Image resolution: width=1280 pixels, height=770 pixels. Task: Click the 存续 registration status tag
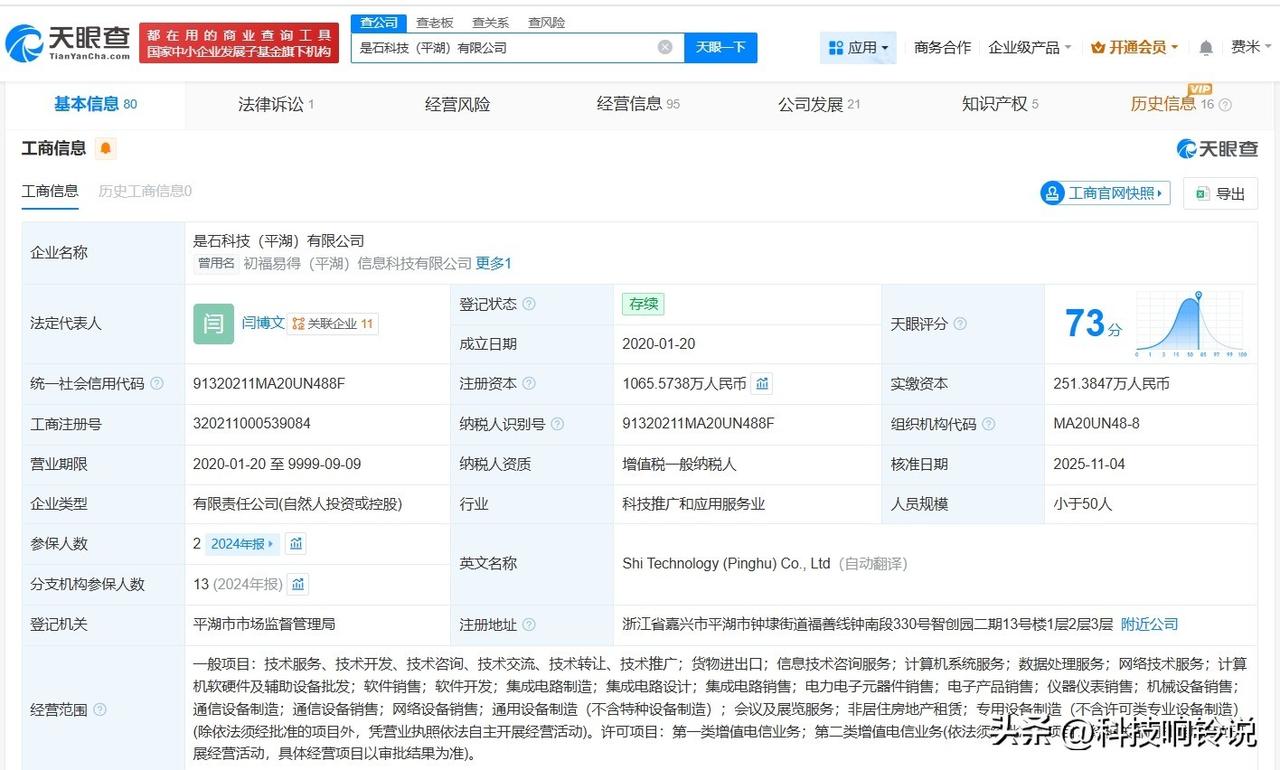(x=642, y=304)
